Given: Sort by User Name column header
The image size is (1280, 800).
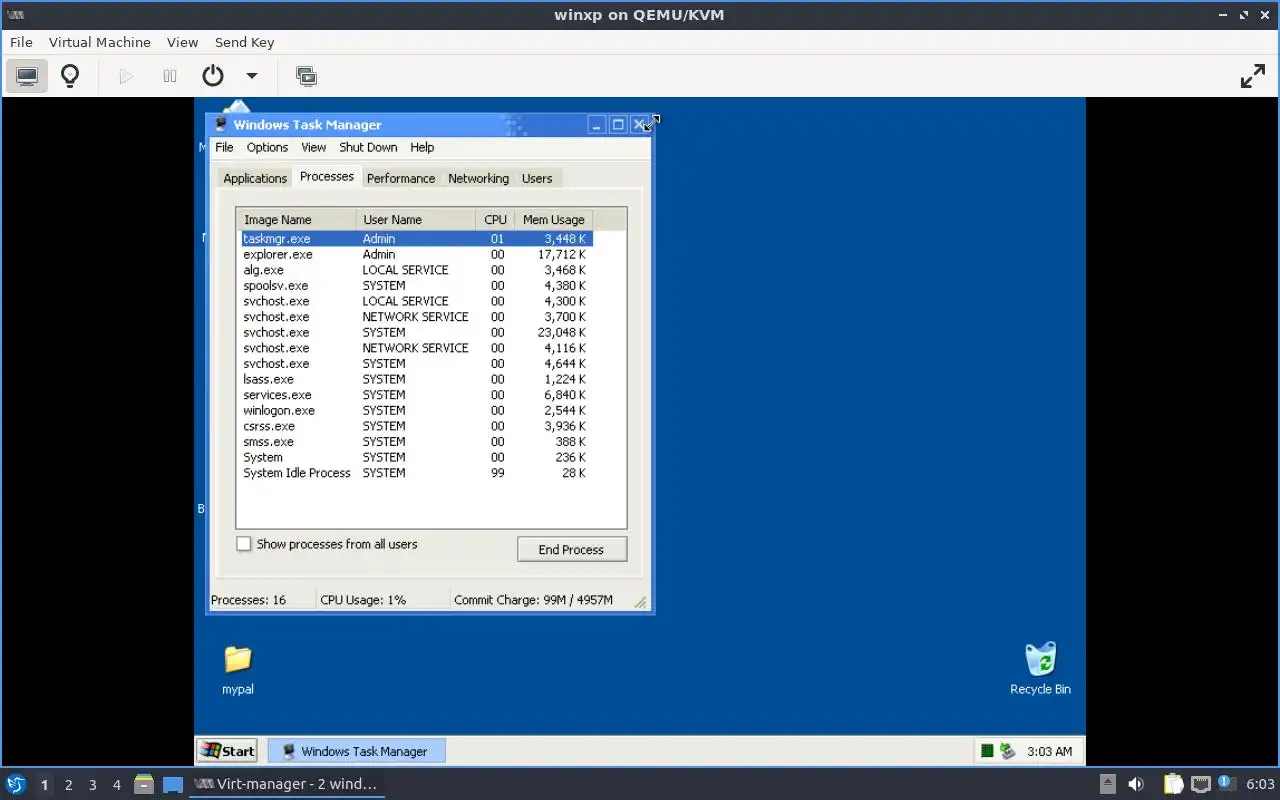Looking at the screenshot, I should (416, 219).
